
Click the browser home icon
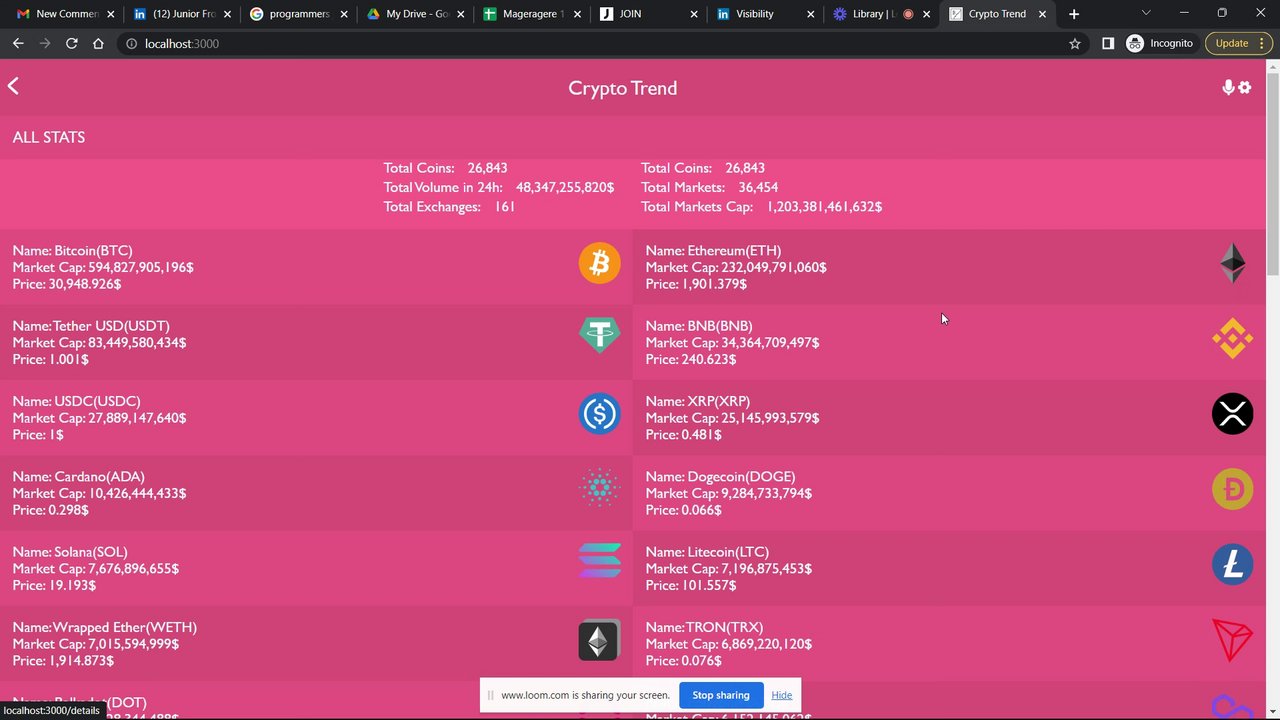click(98, 43)
